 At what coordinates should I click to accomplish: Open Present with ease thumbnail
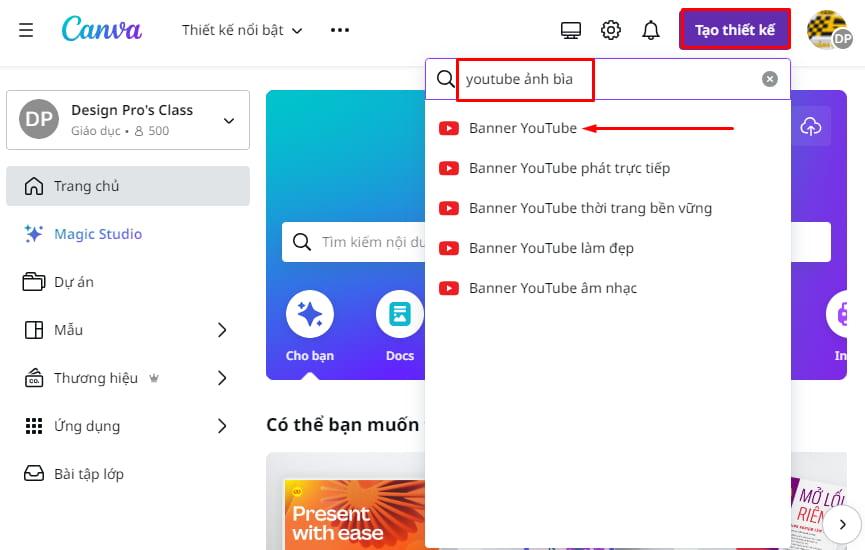(x=355, y=514)
